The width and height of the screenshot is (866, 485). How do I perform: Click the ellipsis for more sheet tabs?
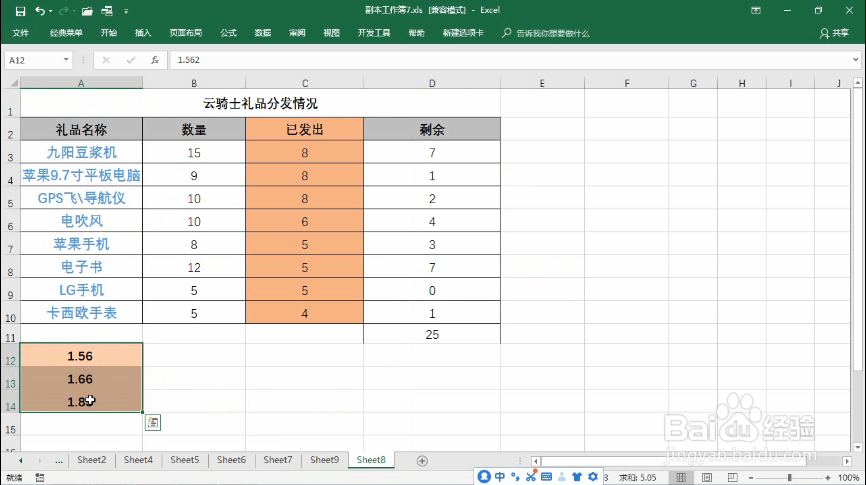[x=59, y=460]
